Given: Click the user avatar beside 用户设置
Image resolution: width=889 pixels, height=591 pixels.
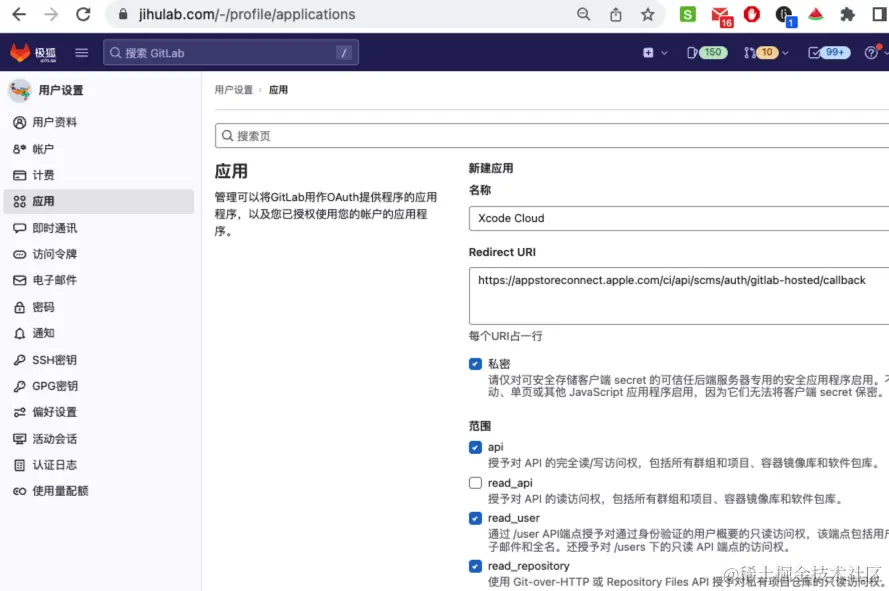Looking at the screenshot, I should [x=20, y=90].
